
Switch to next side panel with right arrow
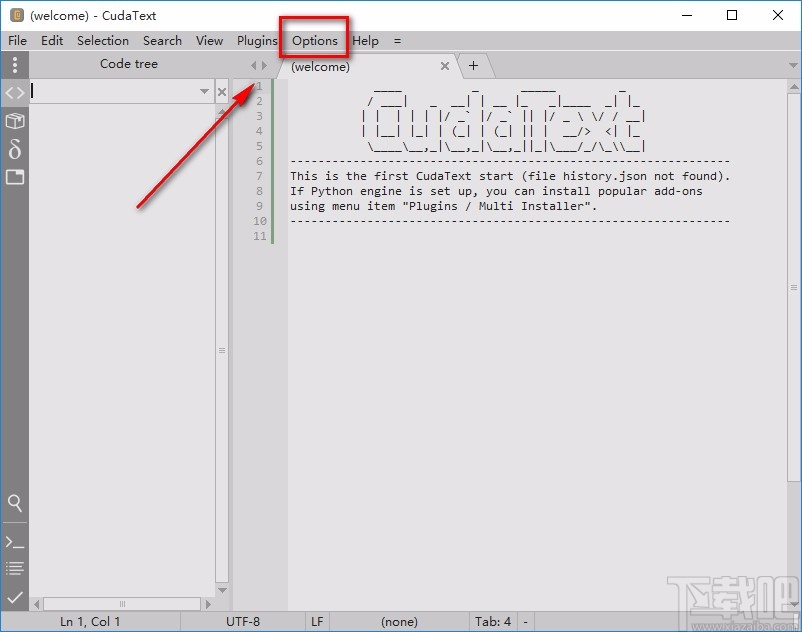[x=264, y=65]
